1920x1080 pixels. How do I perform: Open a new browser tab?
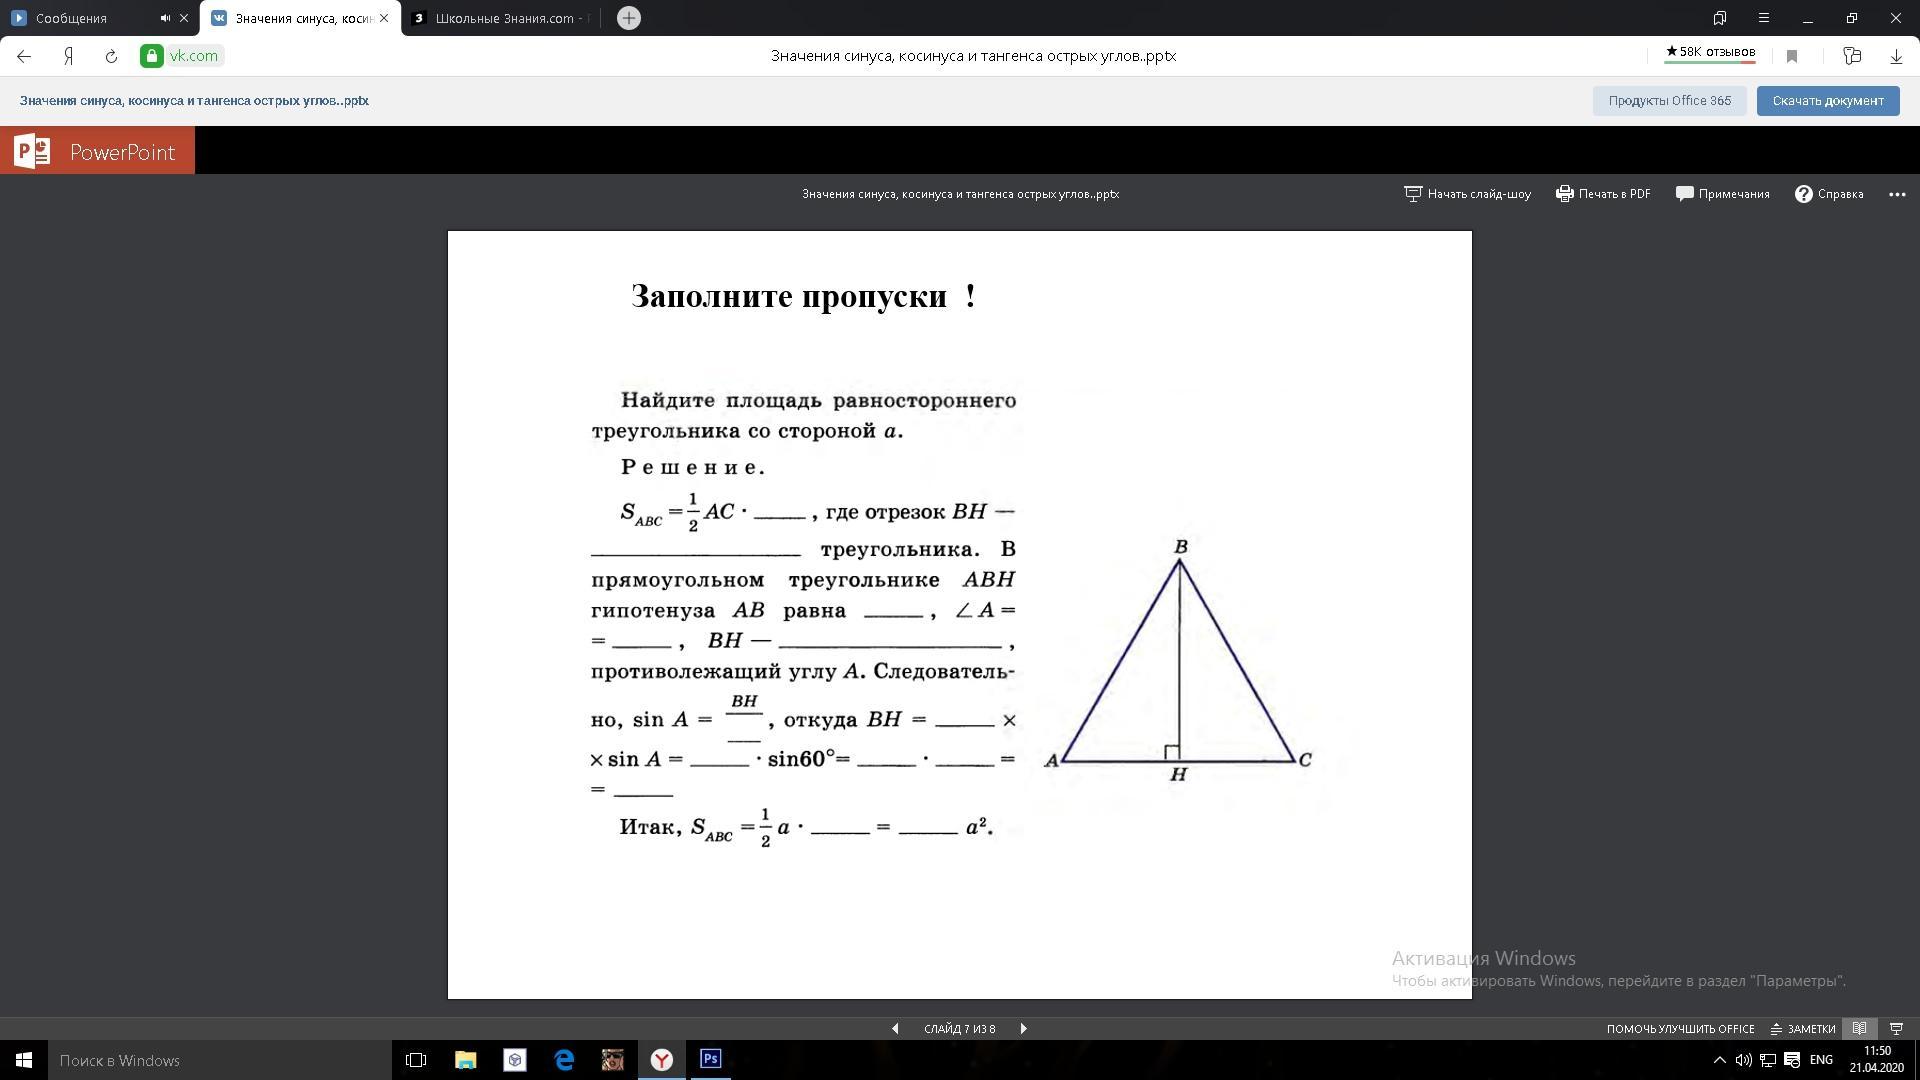click(x=629, y=18)
